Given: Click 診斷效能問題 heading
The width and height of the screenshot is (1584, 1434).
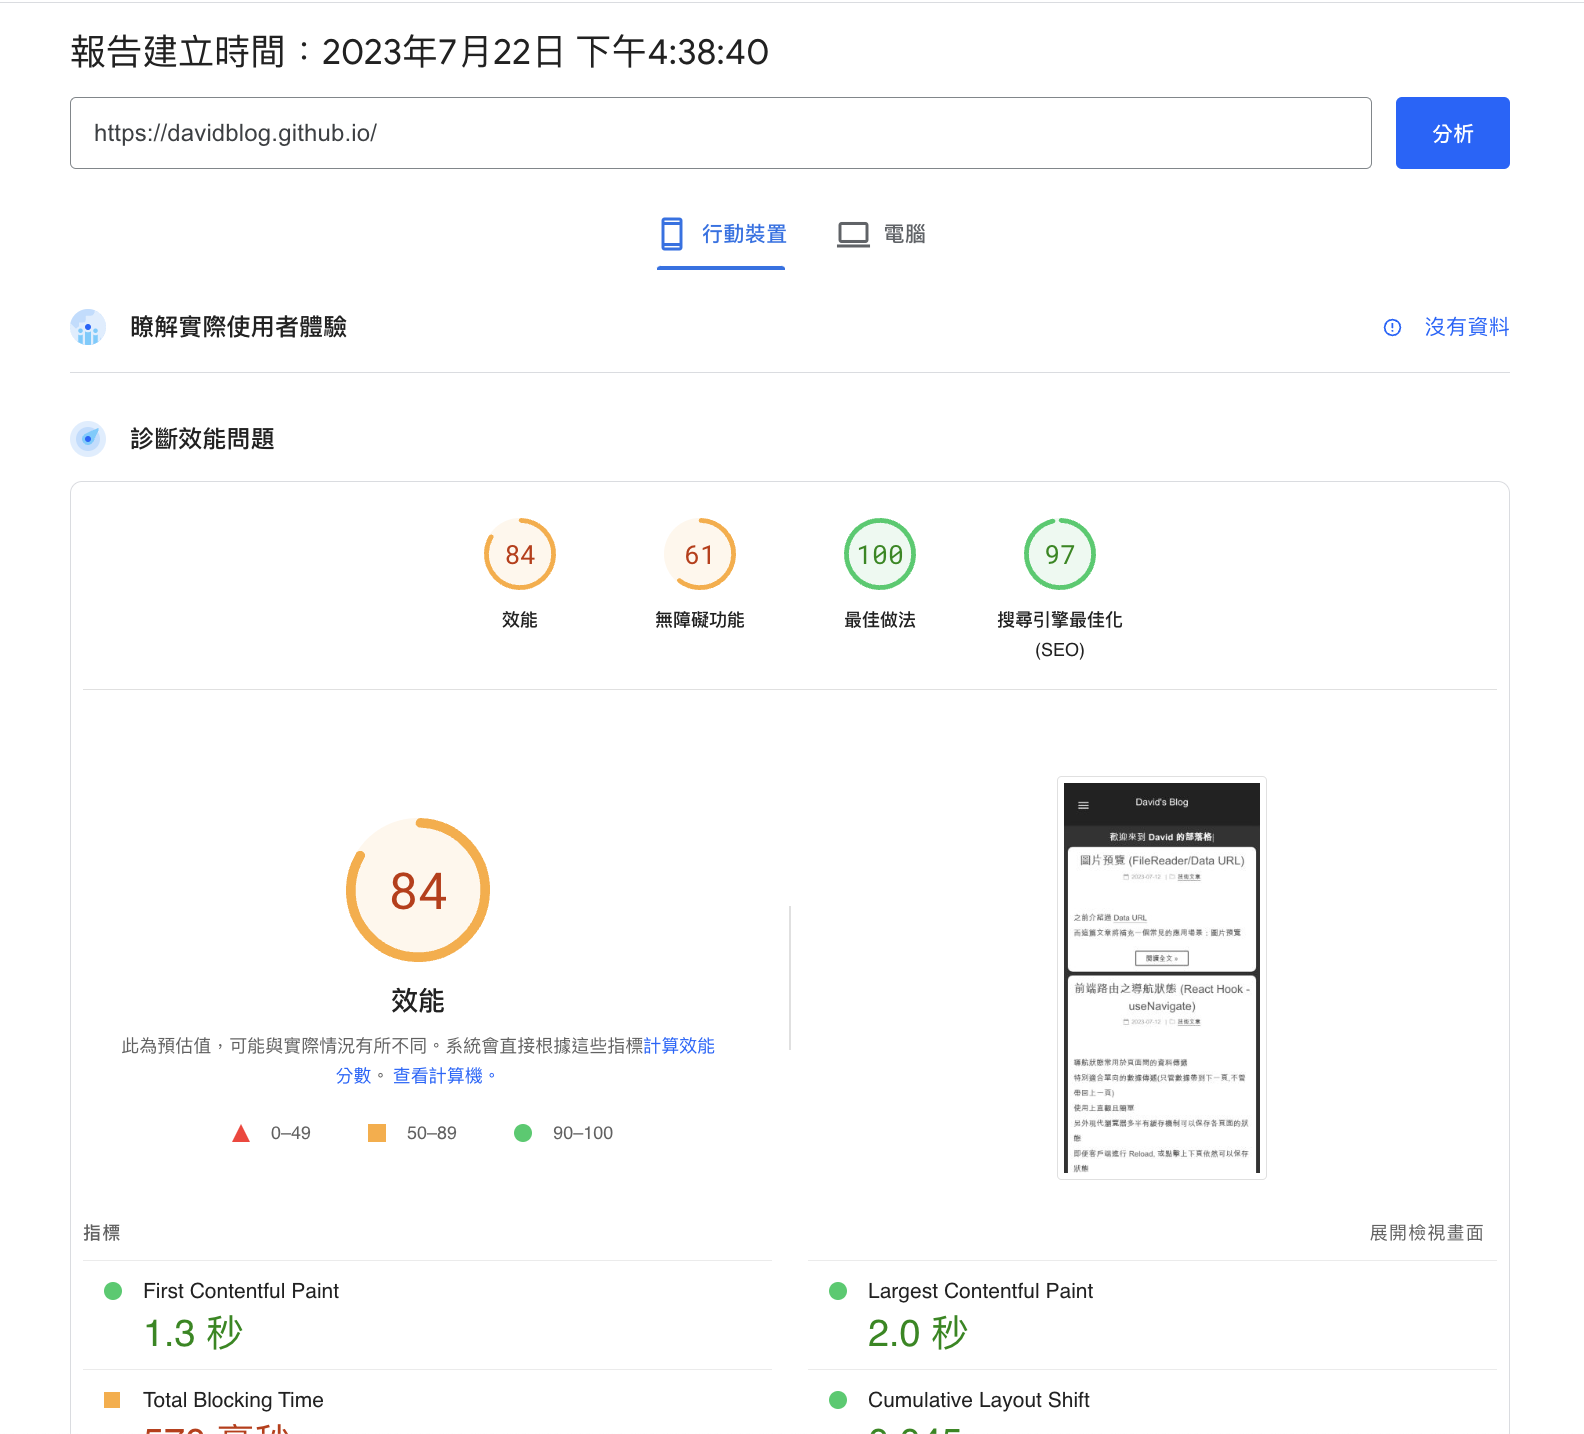Looking at the screenshot, I should point(202,439).
